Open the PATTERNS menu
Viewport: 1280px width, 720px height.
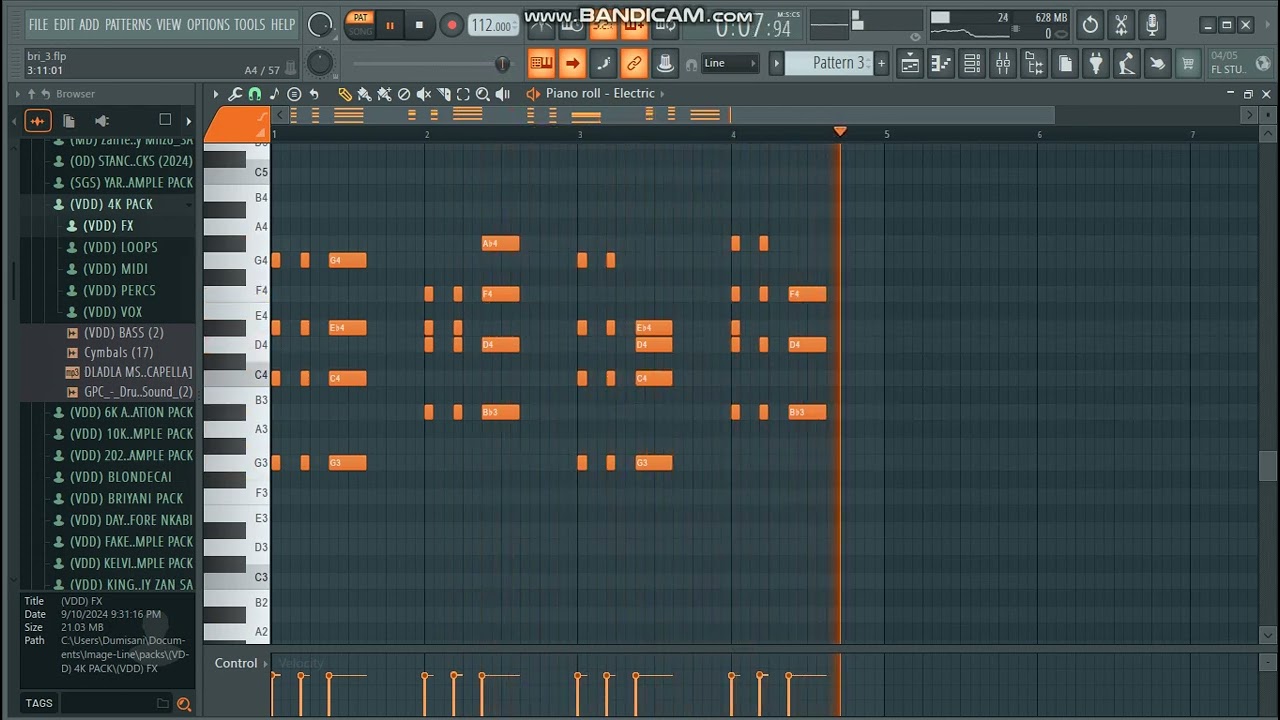[128, 24]
